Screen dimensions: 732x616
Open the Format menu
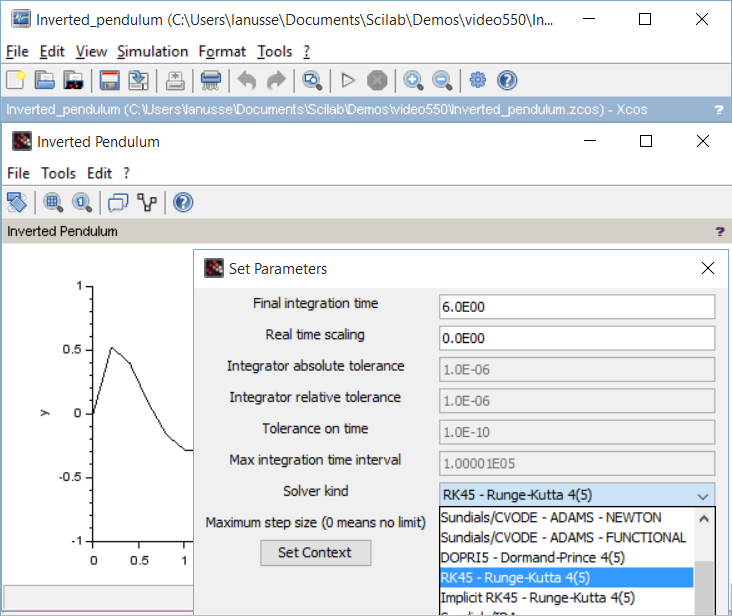[222, 51]
